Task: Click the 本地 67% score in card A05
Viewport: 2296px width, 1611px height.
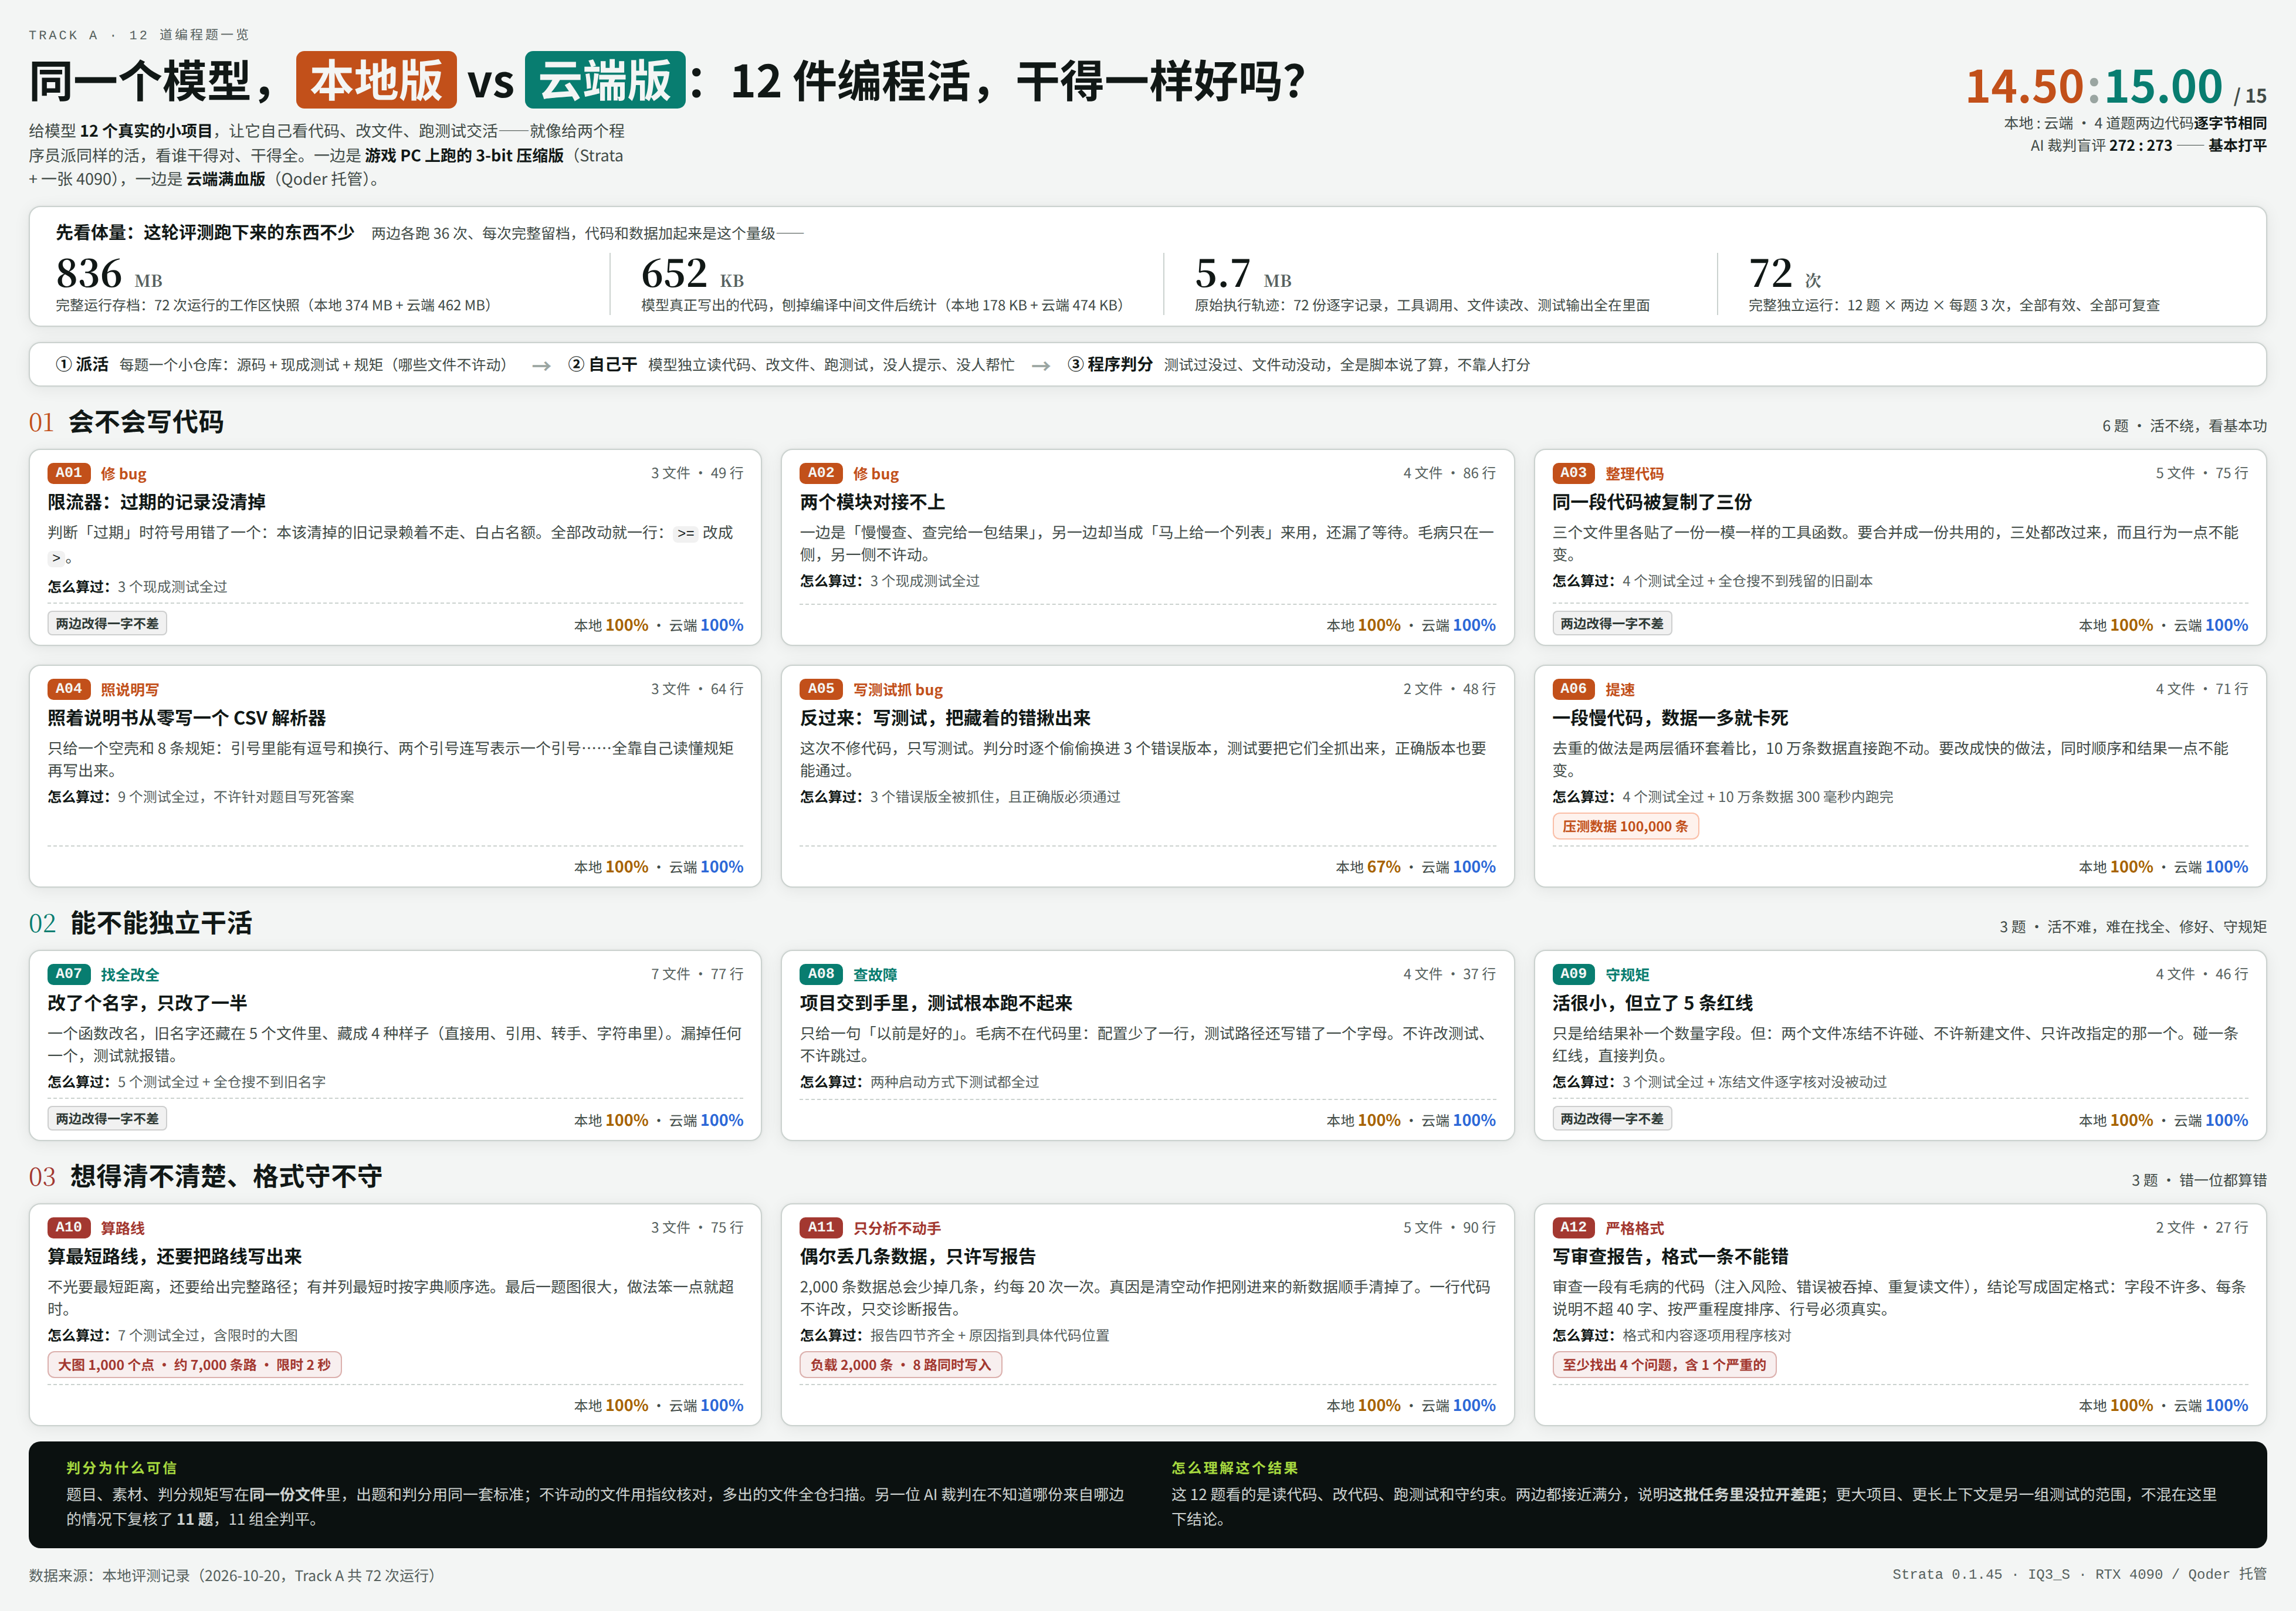Action: [1368, 867]
